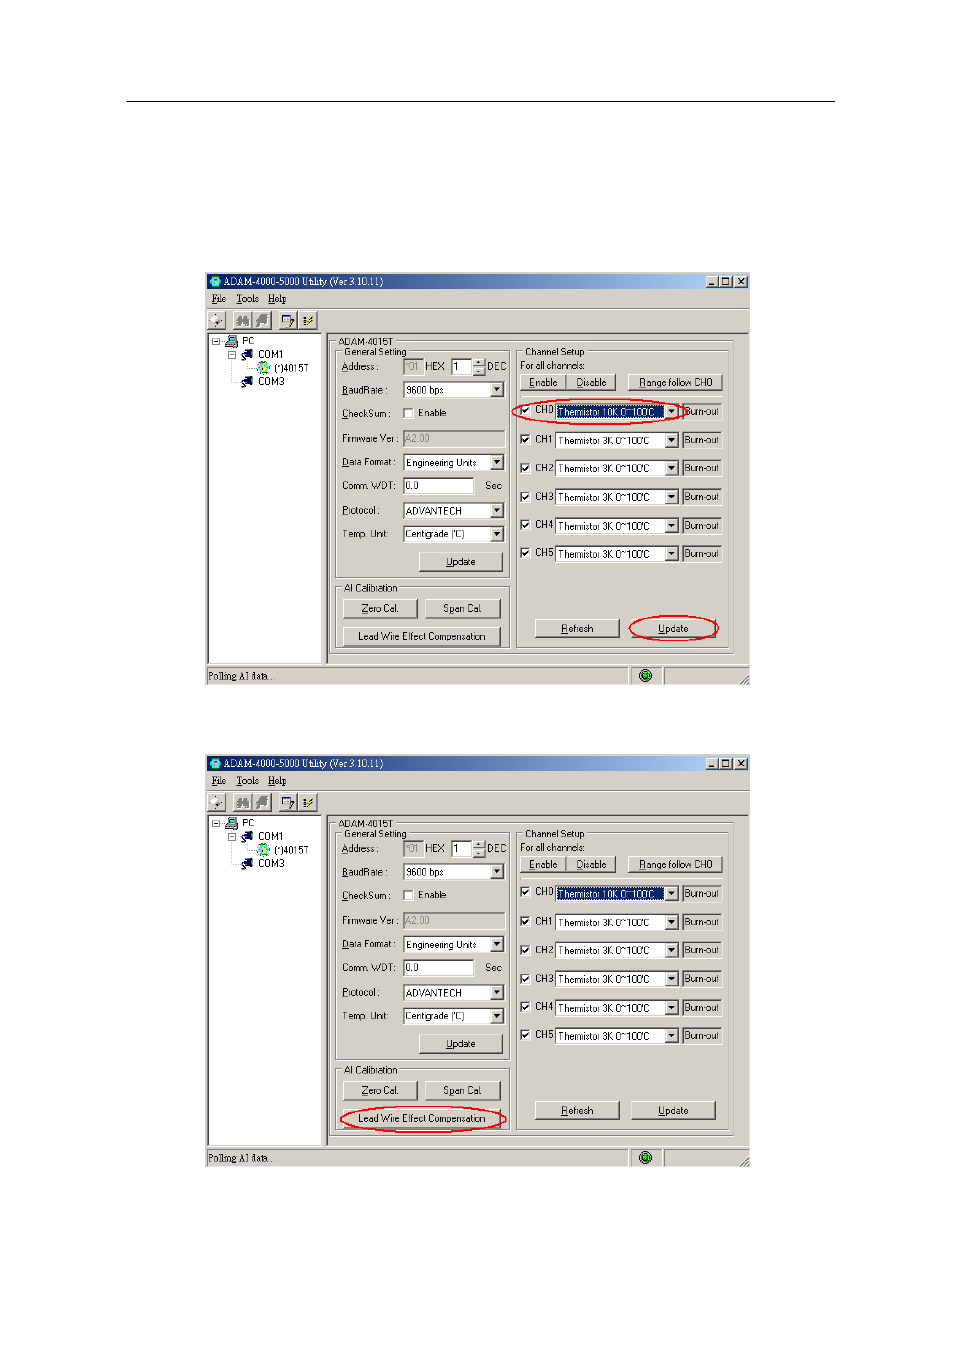Viewport: 954px width, 1355px height.
Task: Open Protocol dropdown in upper window
Action: point(497,510)
